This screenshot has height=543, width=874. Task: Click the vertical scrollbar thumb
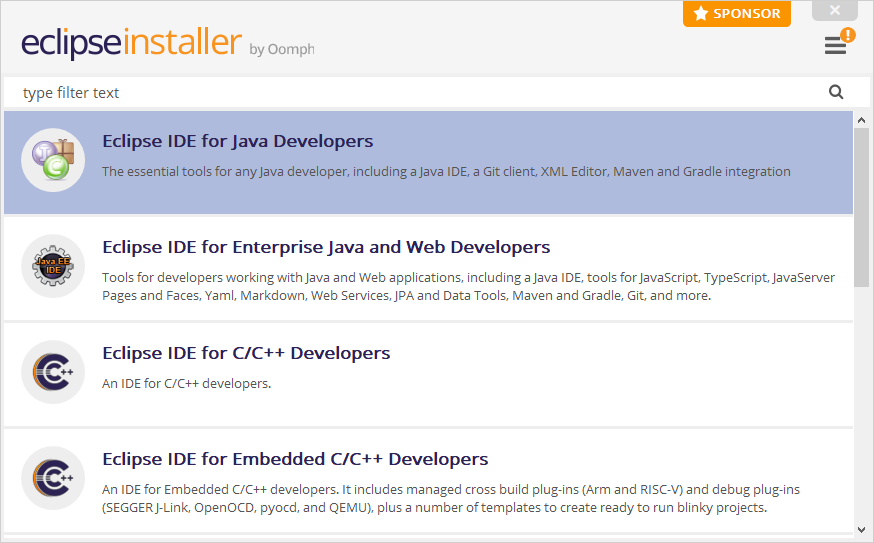(x=861, y=207)
